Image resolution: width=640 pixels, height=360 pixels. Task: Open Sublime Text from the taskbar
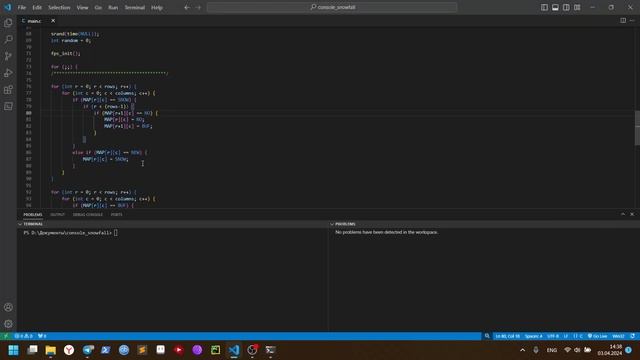[x=142, y=350]
